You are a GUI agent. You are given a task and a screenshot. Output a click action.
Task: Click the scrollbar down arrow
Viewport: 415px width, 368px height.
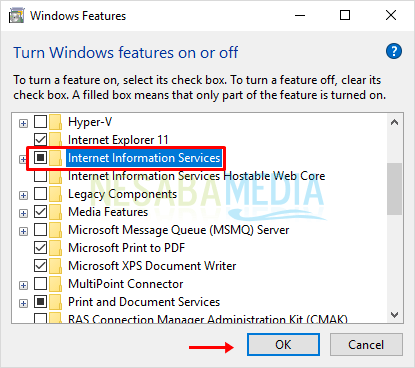pos(395,315)
